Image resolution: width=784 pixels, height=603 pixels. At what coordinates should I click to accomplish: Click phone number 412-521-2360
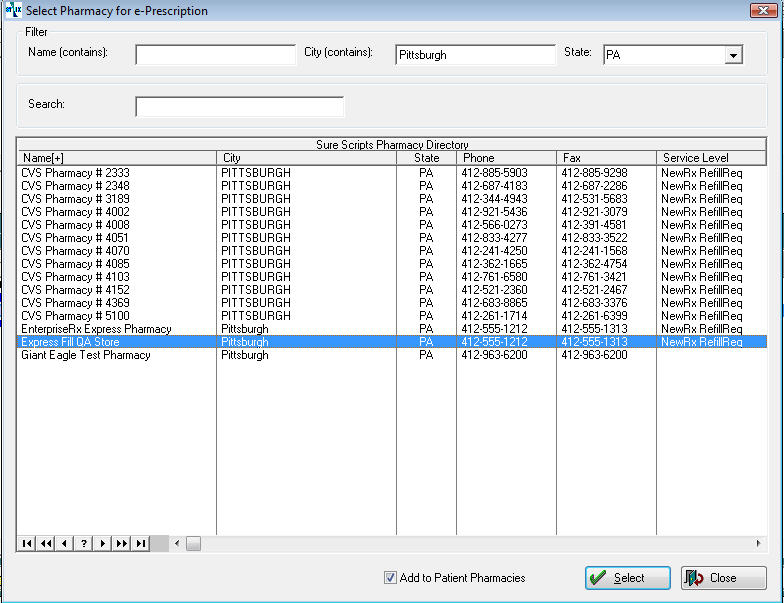(494, 290)
